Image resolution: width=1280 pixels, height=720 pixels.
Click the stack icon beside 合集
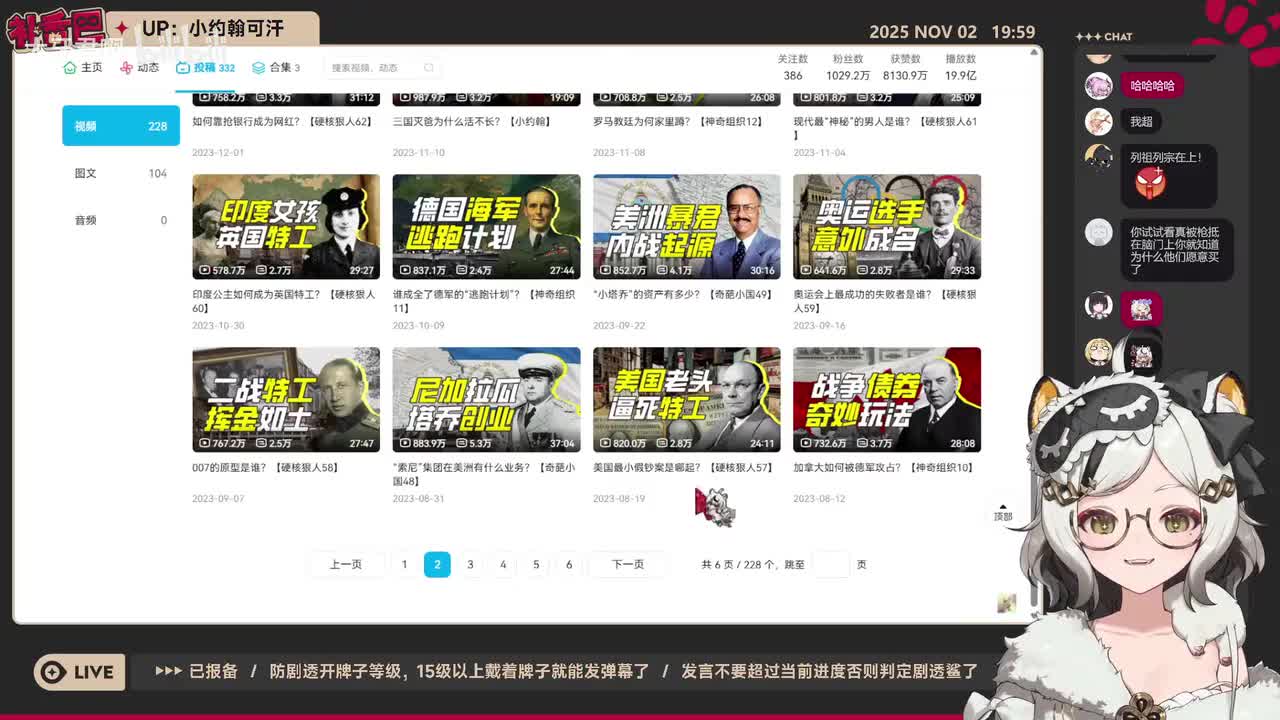tap(259, 68)
